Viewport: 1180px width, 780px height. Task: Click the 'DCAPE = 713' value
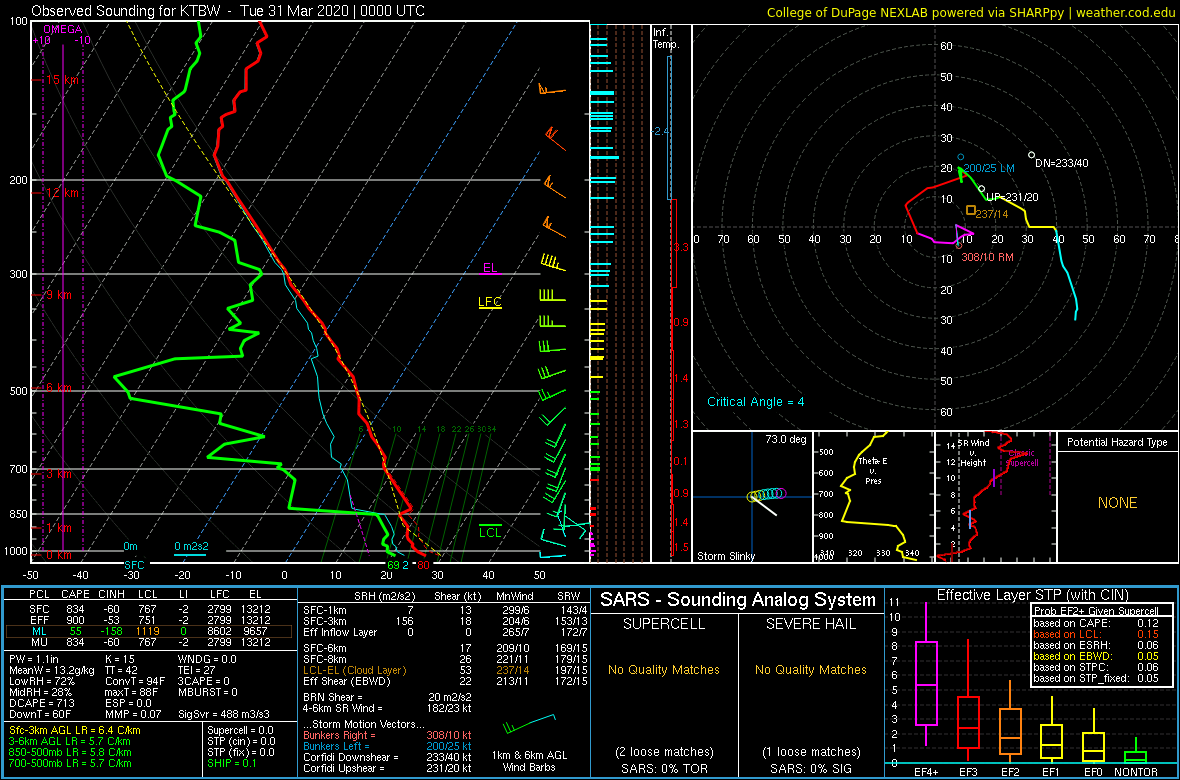pos(39,702)
